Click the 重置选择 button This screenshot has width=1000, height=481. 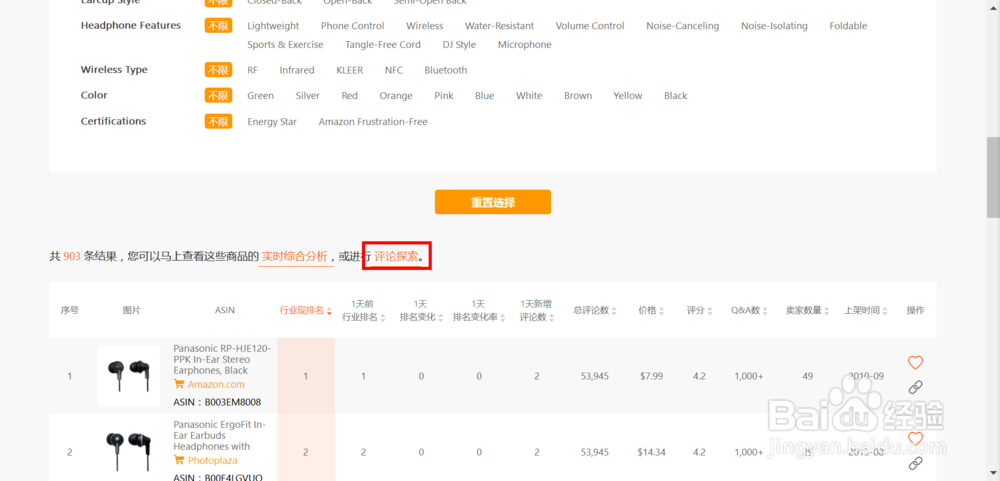click(x=493, y=202)
